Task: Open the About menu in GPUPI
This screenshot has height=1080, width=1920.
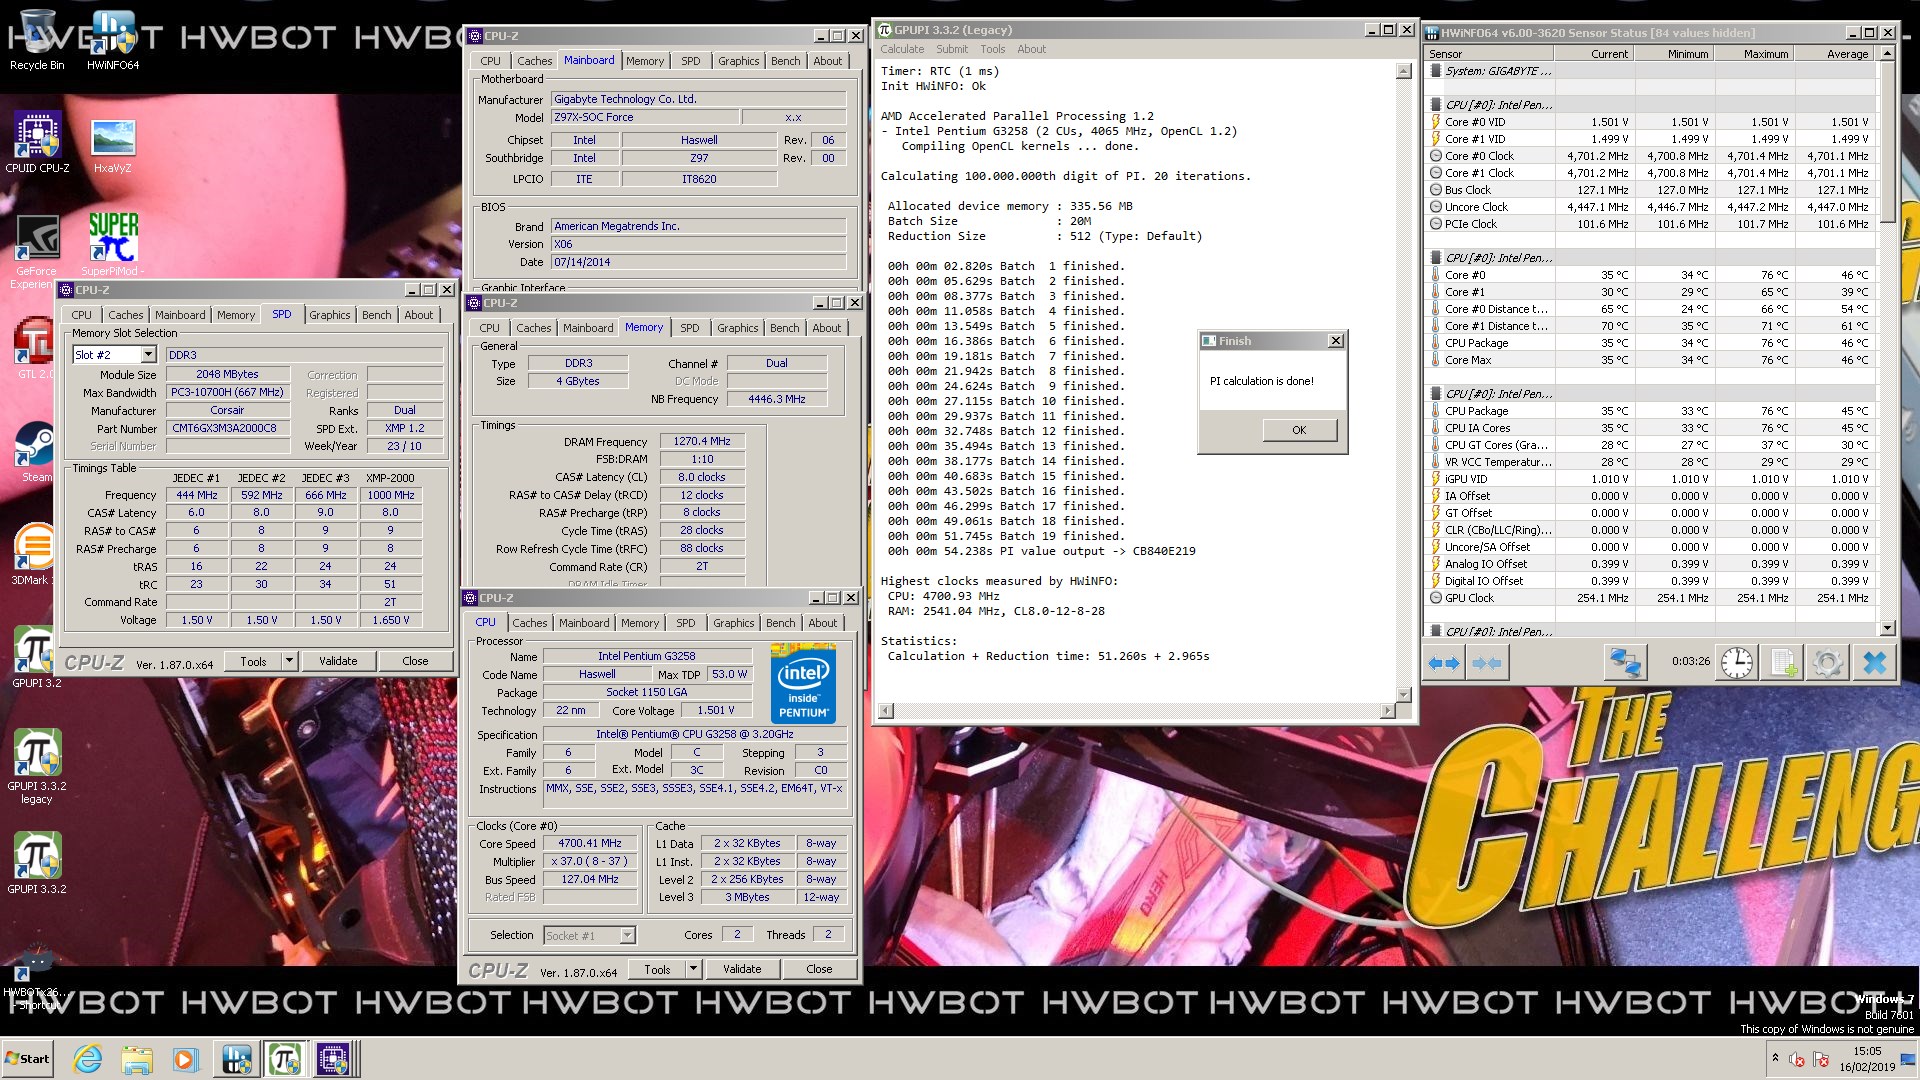Action: [x=1032, y=49]
